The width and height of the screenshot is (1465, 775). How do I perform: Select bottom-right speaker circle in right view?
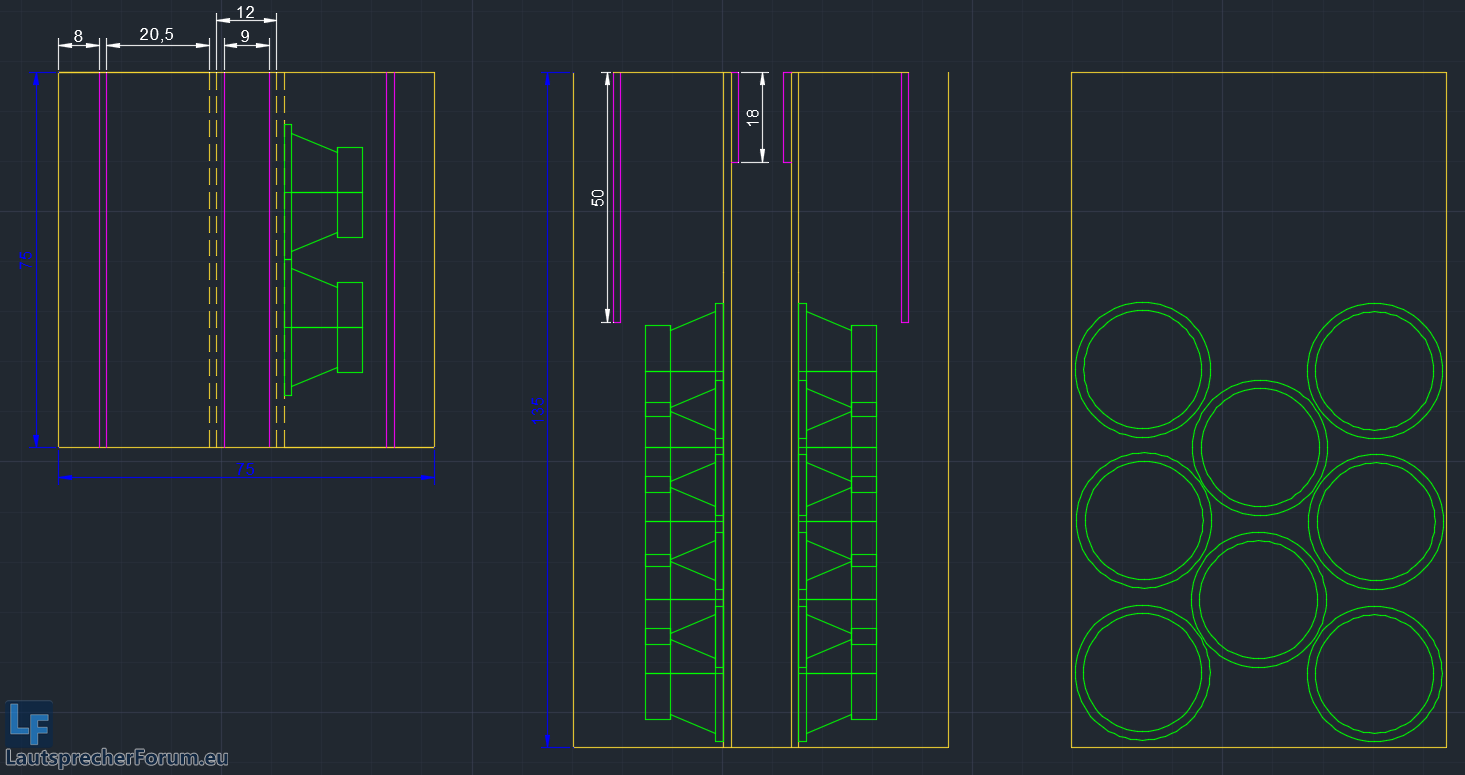pyautogui.click(x=1375, y=673)
